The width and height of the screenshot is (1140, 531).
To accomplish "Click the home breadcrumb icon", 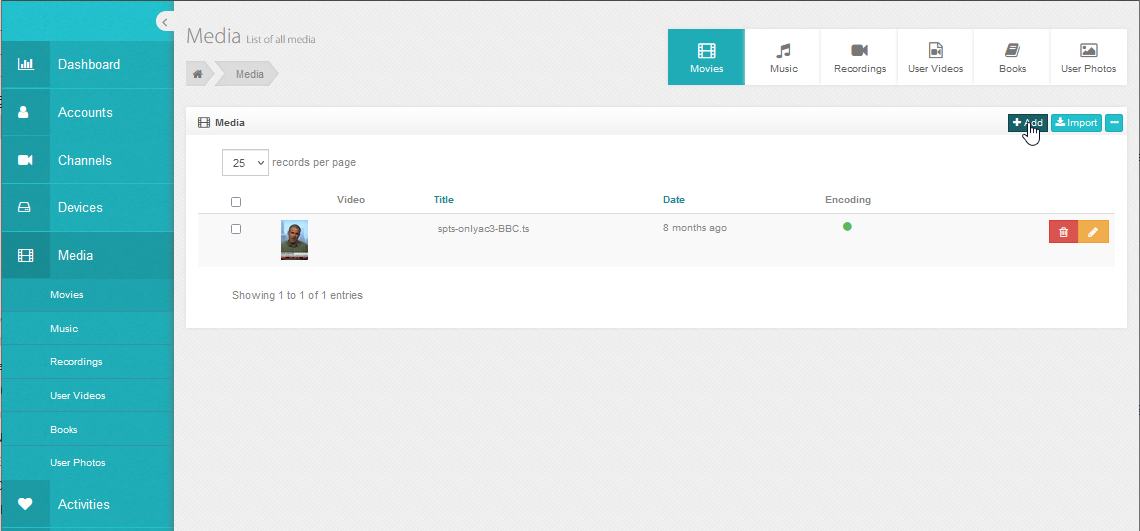I will (198, 74).
